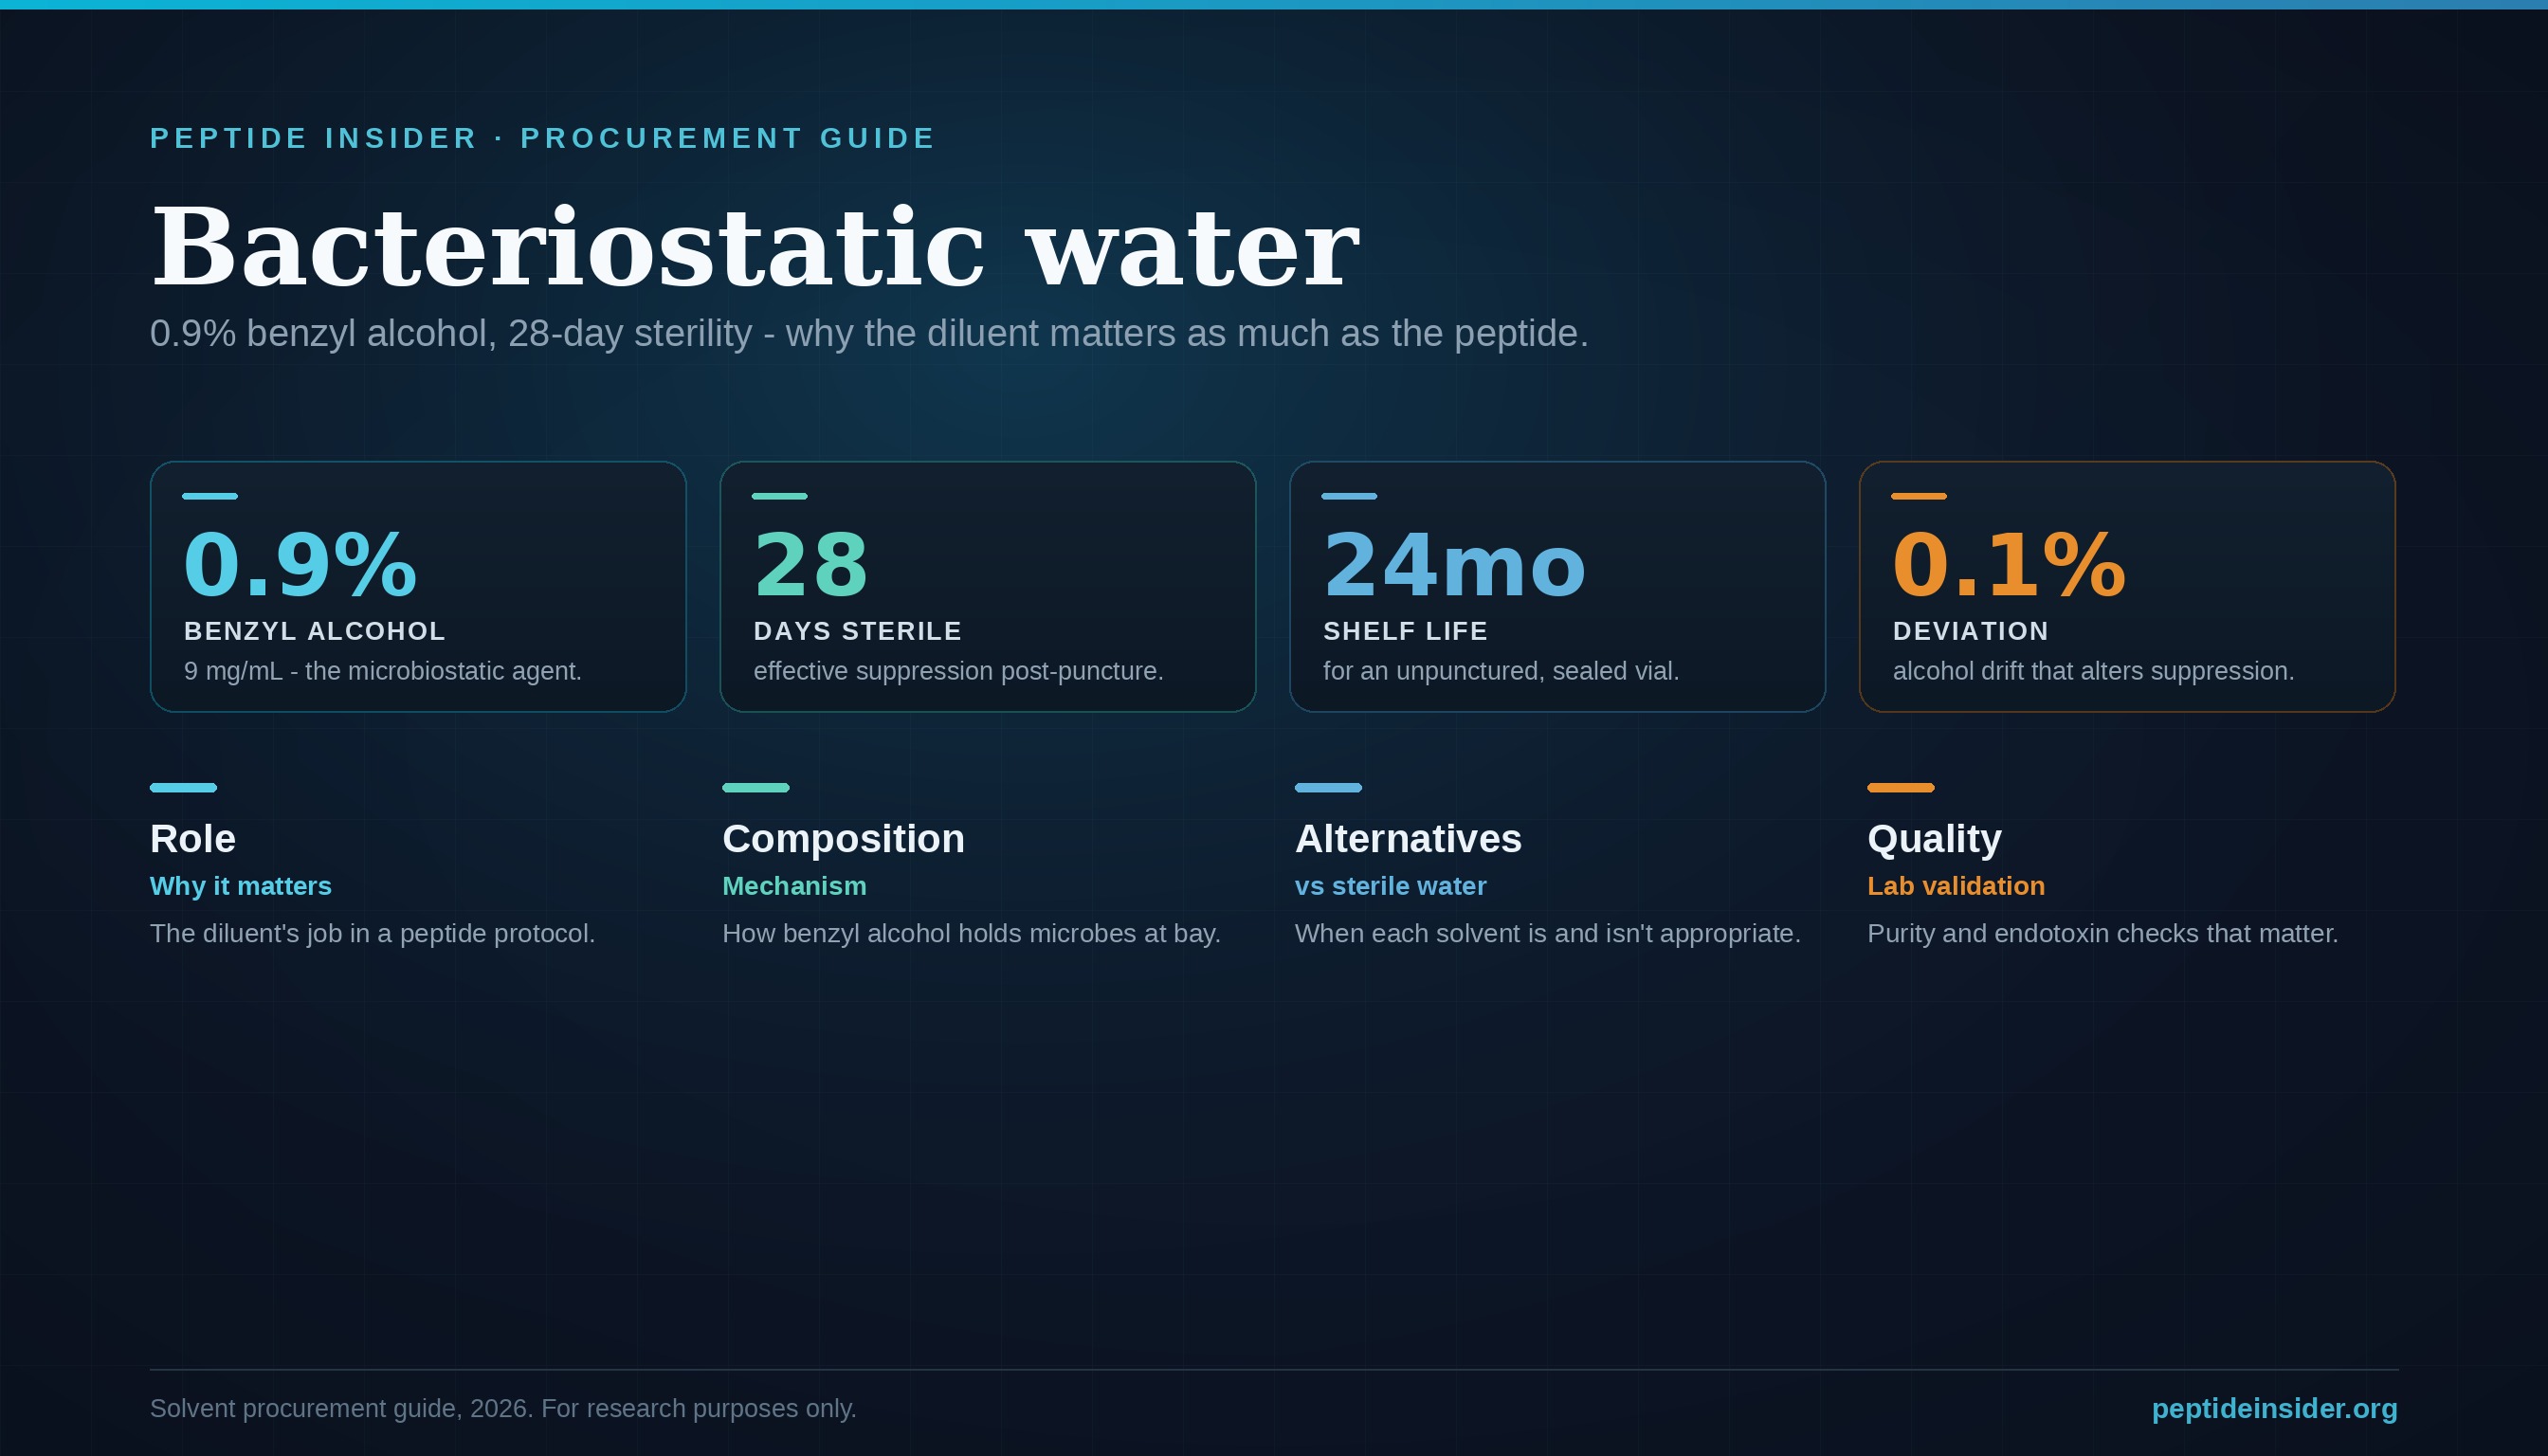Open the Alternatives section heading

tap(1408, 838)
